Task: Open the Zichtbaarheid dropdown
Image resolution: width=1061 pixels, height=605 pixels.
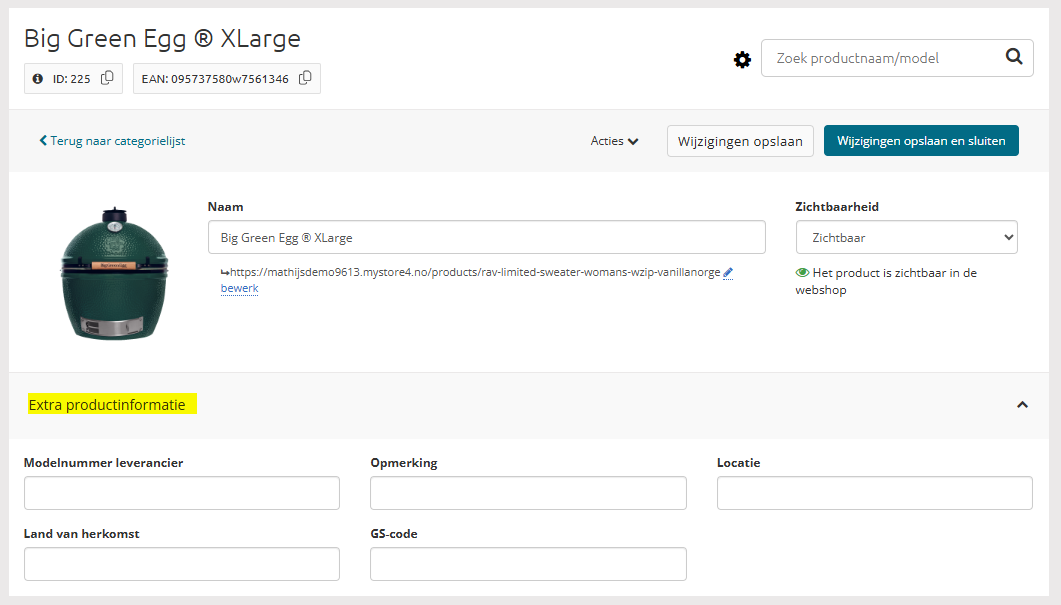Action: click(x=907, y=238)
